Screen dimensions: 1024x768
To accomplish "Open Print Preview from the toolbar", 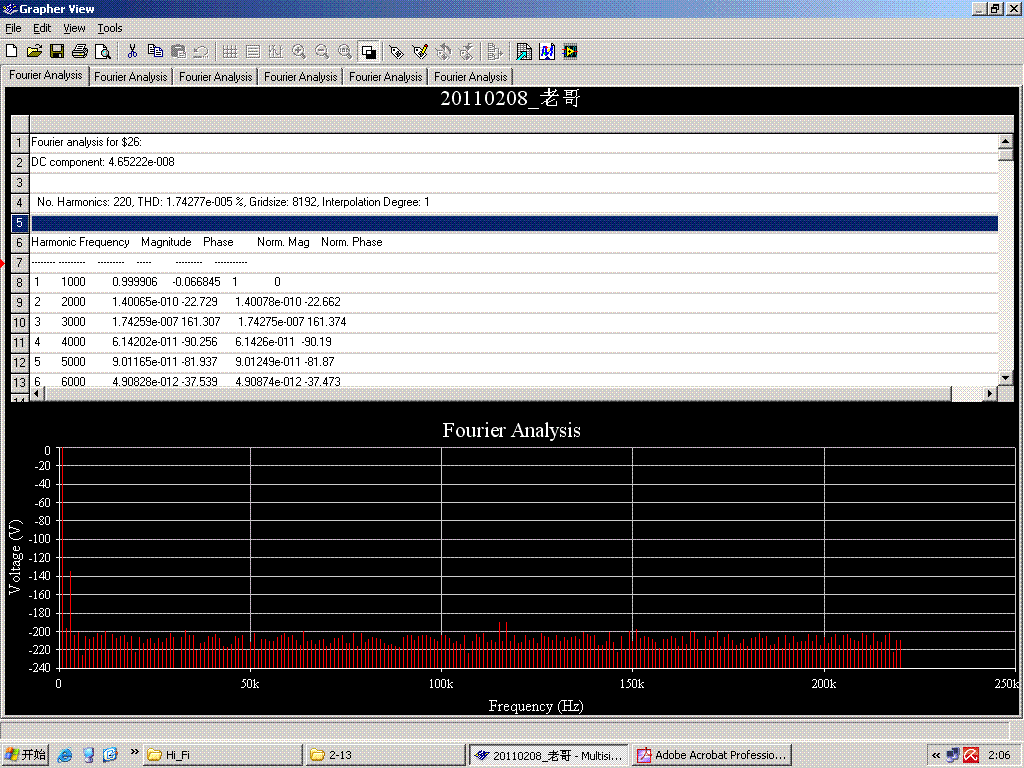I will click(x=102, y=51).
